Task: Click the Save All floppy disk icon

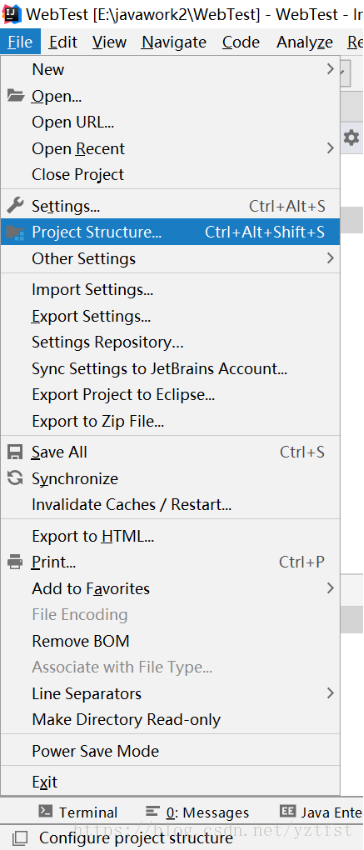Action: [15, 452]
